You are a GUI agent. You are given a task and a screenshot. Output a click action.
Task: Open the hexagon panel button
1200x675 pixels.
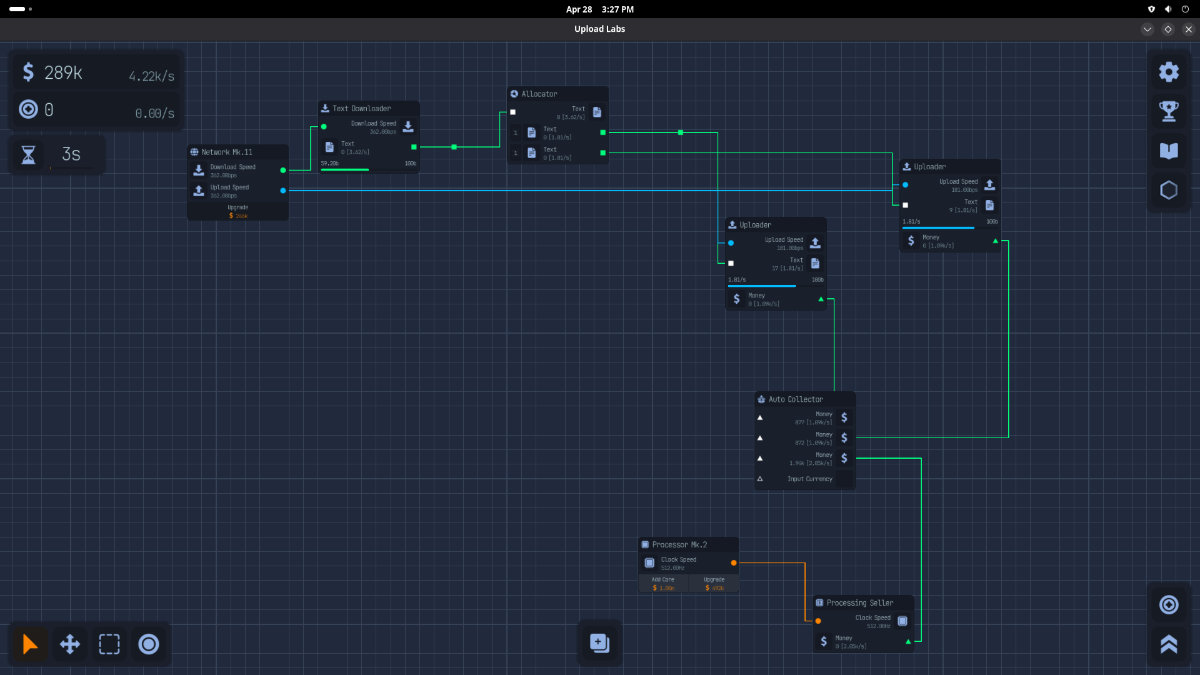tap(1168, 189)
